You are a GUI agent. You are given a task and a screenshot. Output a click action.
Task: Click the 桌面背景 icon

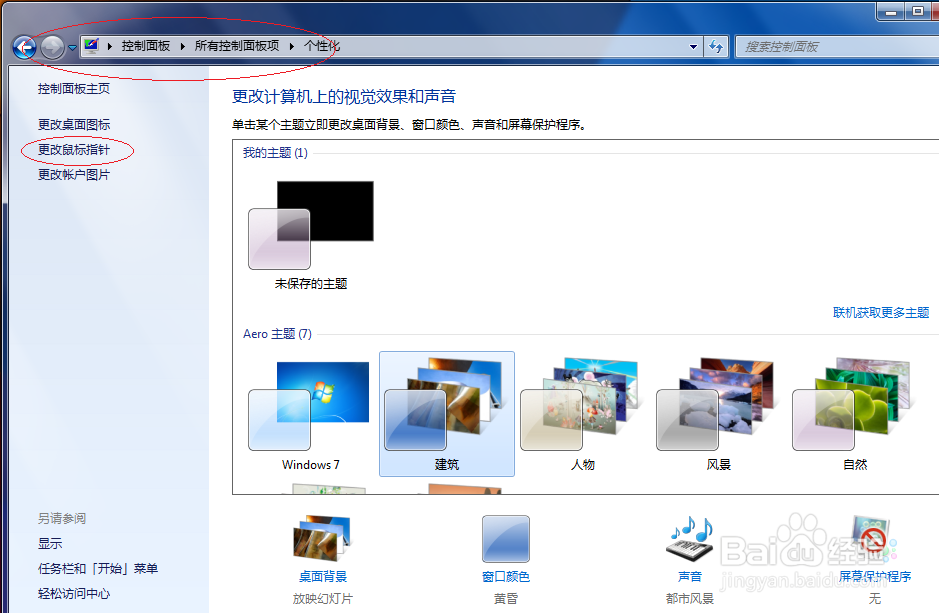pos(322,539)
